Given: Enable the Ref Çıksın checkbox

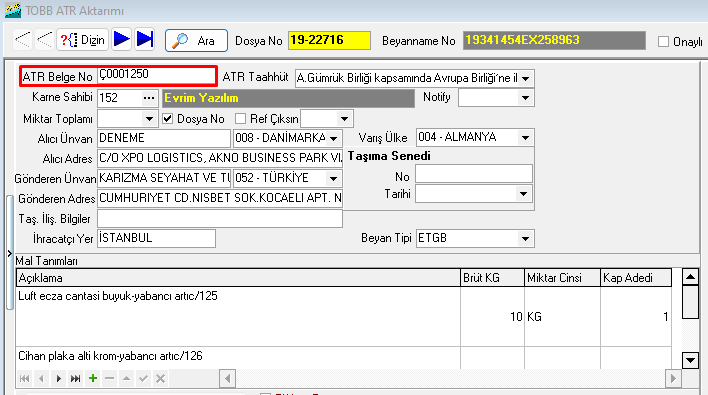Looking at the screenshot, I should 241,119.
